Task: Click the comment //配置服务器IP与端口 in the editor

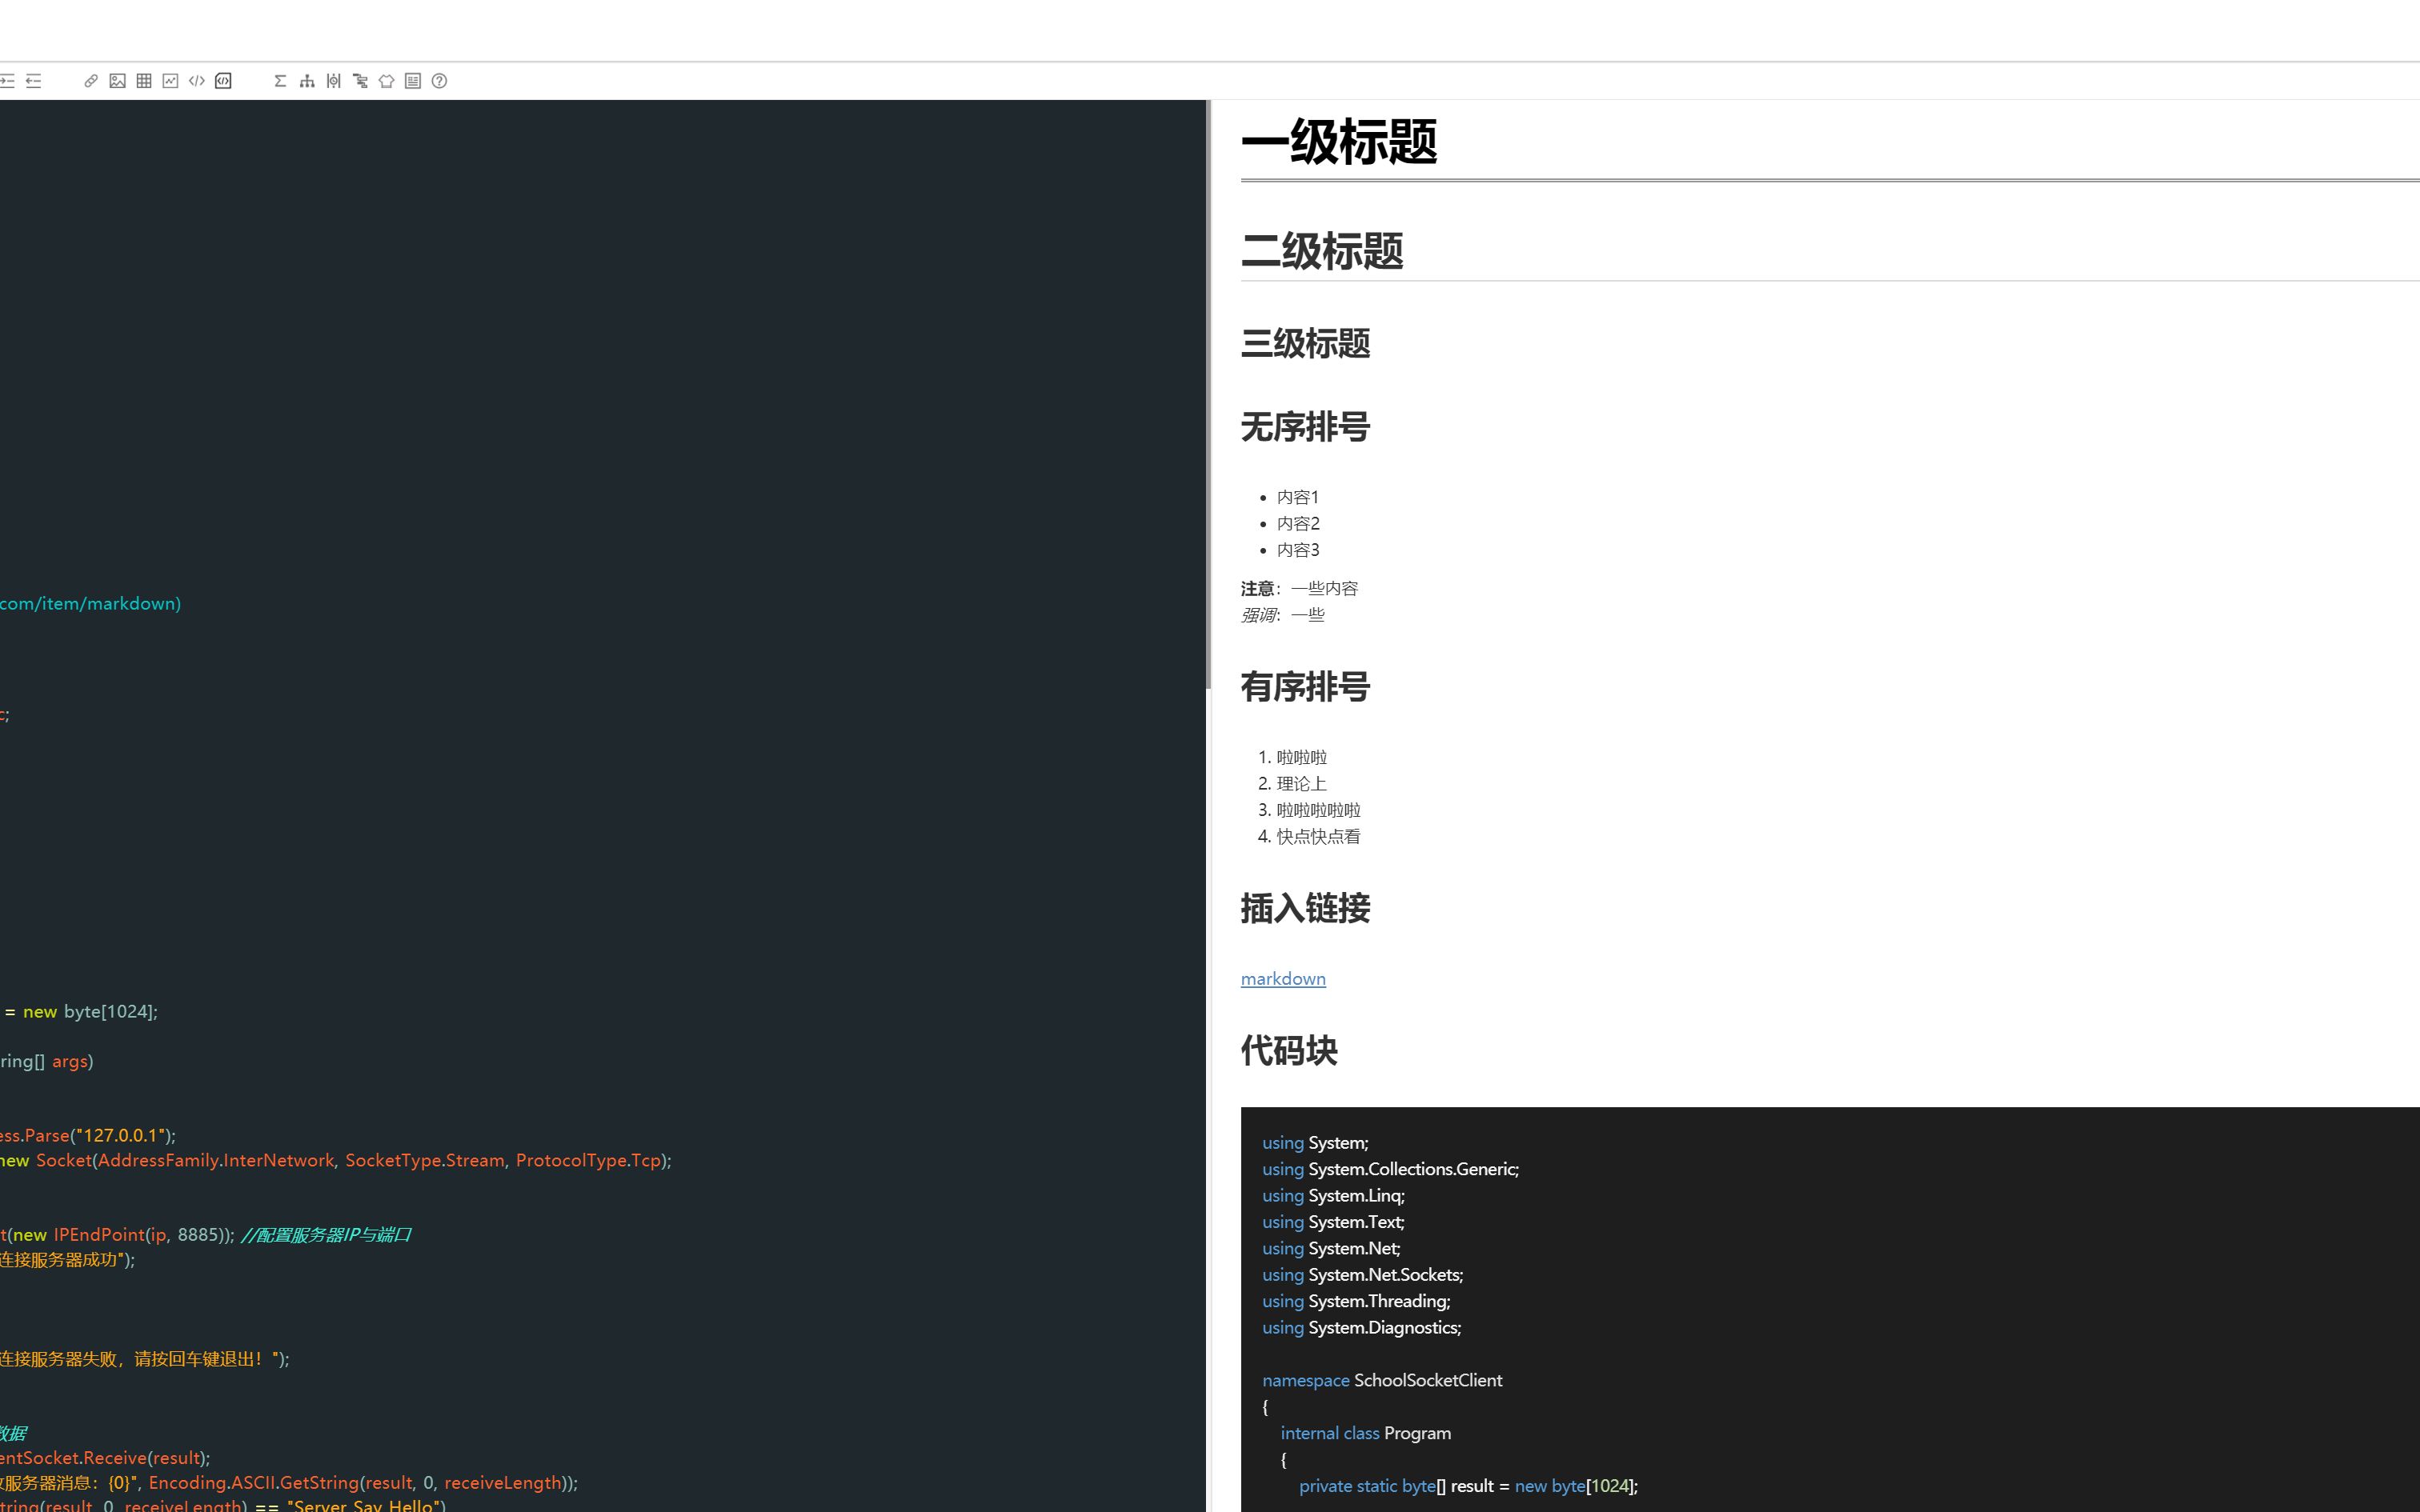Action: [x=326, y=1235]
